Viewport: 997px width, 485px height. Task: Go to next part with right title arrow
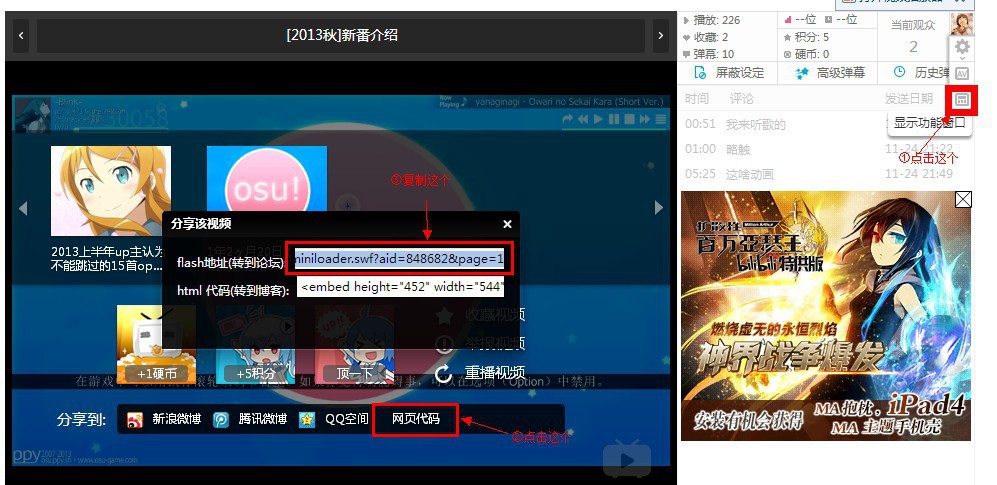pyautogui.click(x=659, y=36)
